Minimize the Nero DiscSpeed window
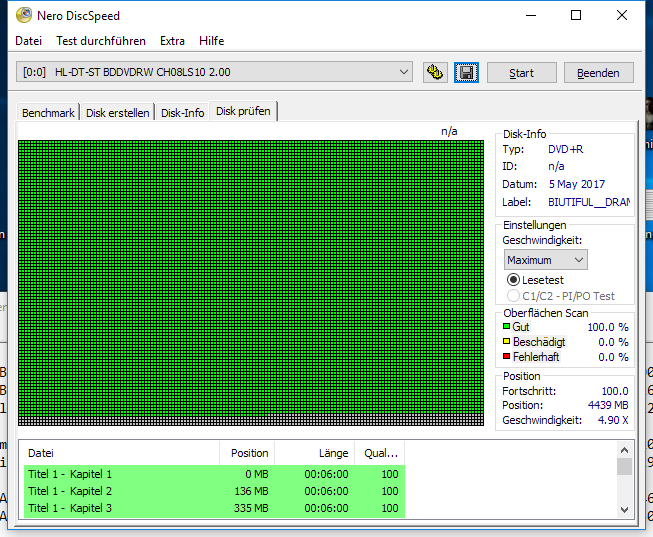 (x=531, y=15)
